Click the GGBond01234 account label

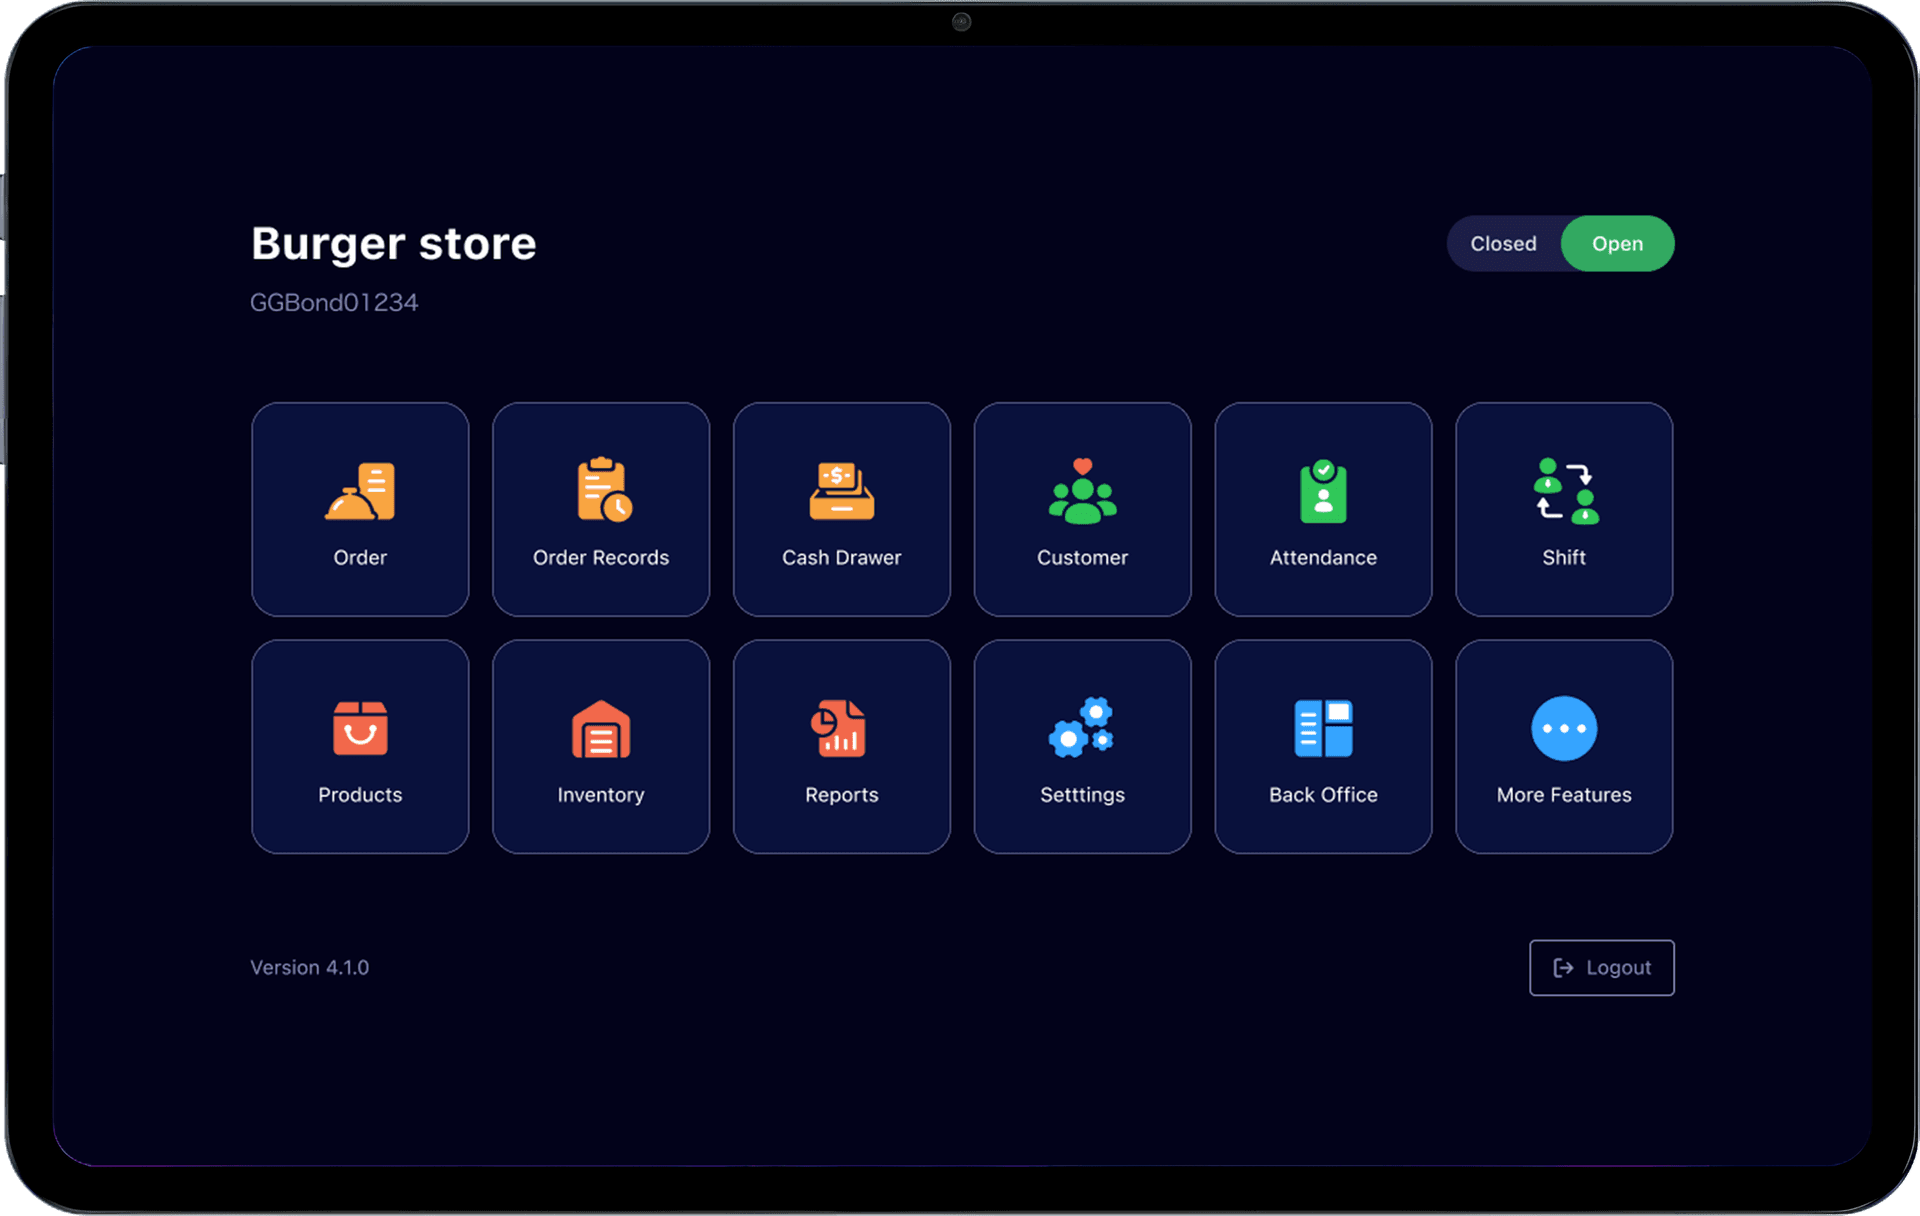(335, 302)
